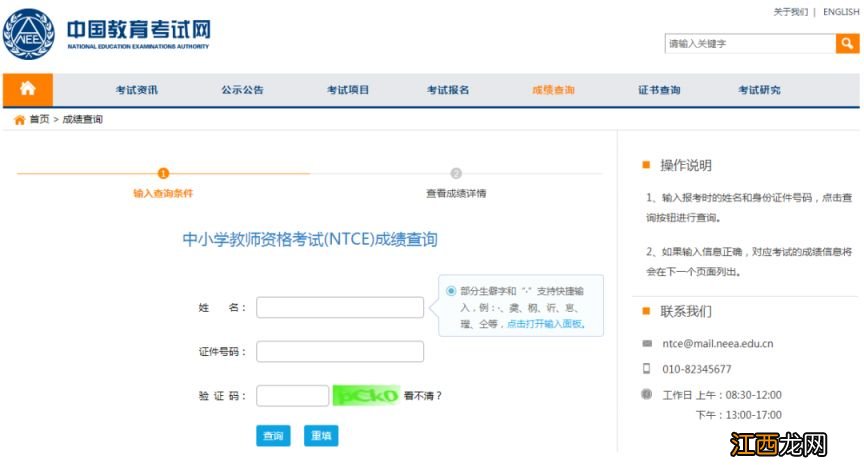This screenshot has height=475, width=864.
Task: Open the 考试资讯 menu
Action: [137, 90]
